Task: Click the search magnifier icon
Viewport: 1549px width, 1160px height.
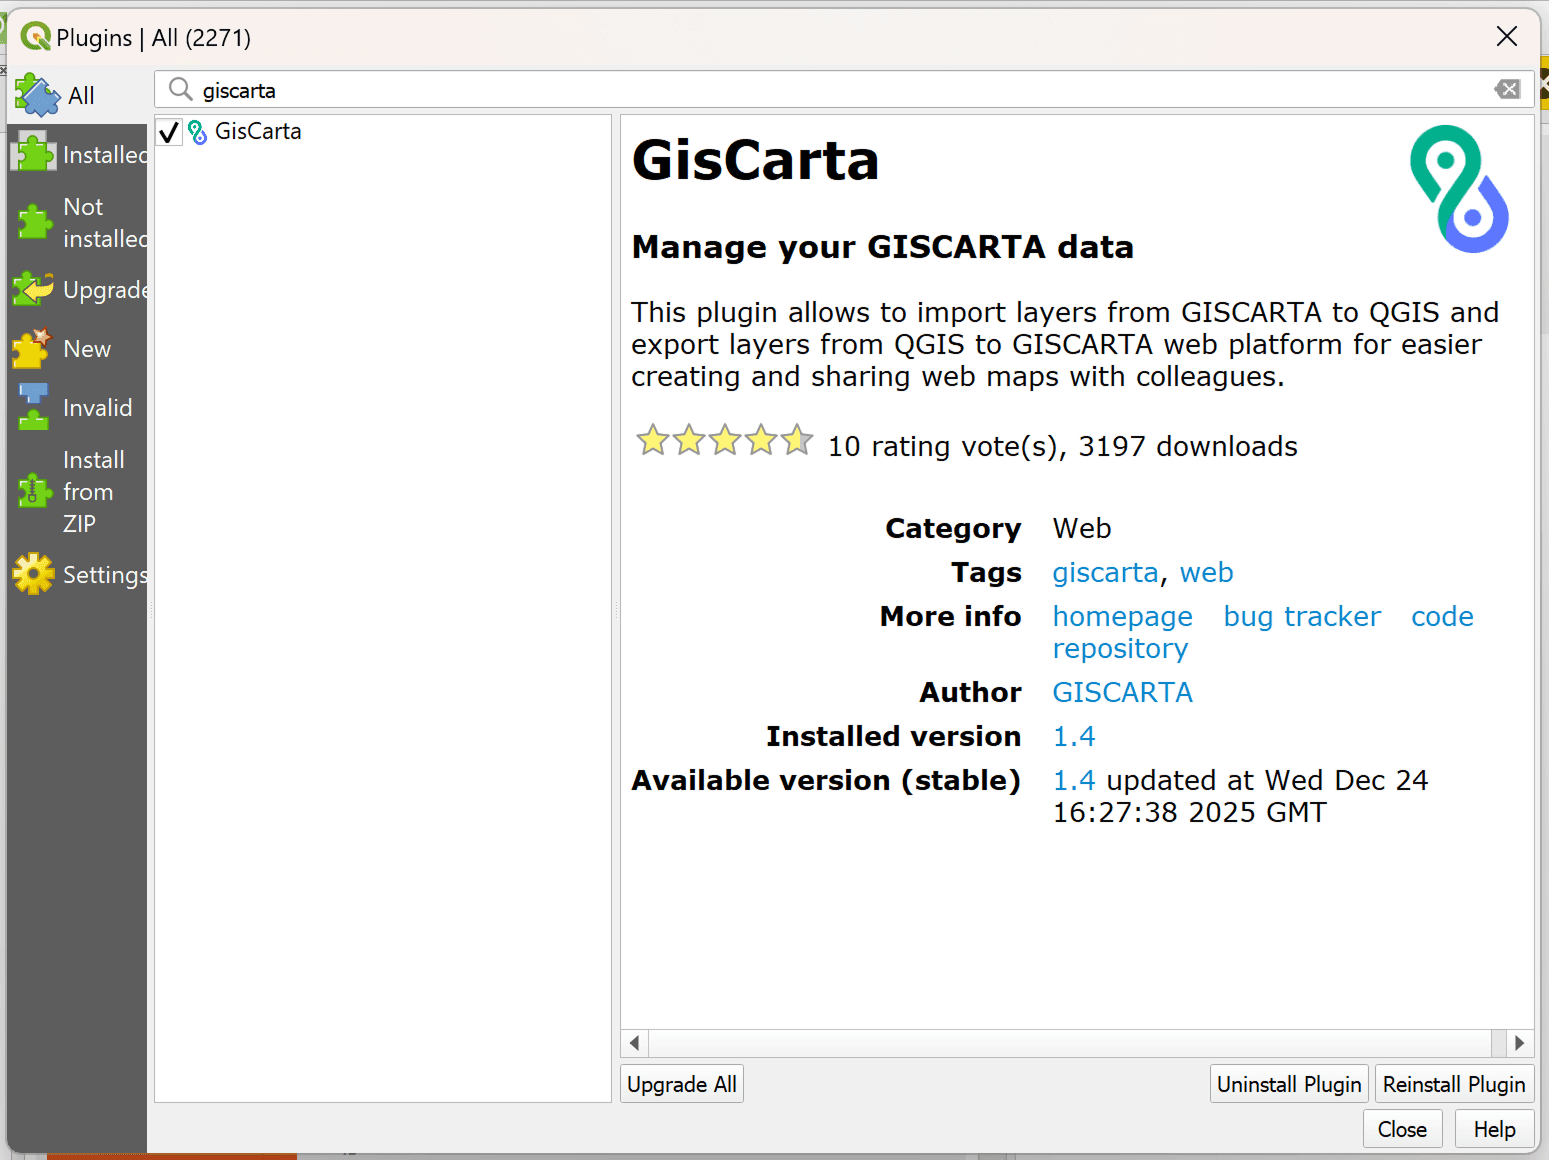Action: [180, 90]
